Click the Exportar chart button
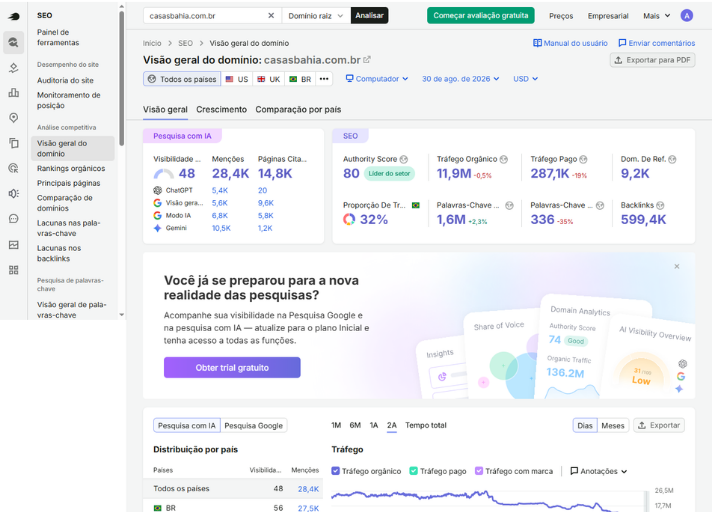712x512 pixels. [659, 425]
